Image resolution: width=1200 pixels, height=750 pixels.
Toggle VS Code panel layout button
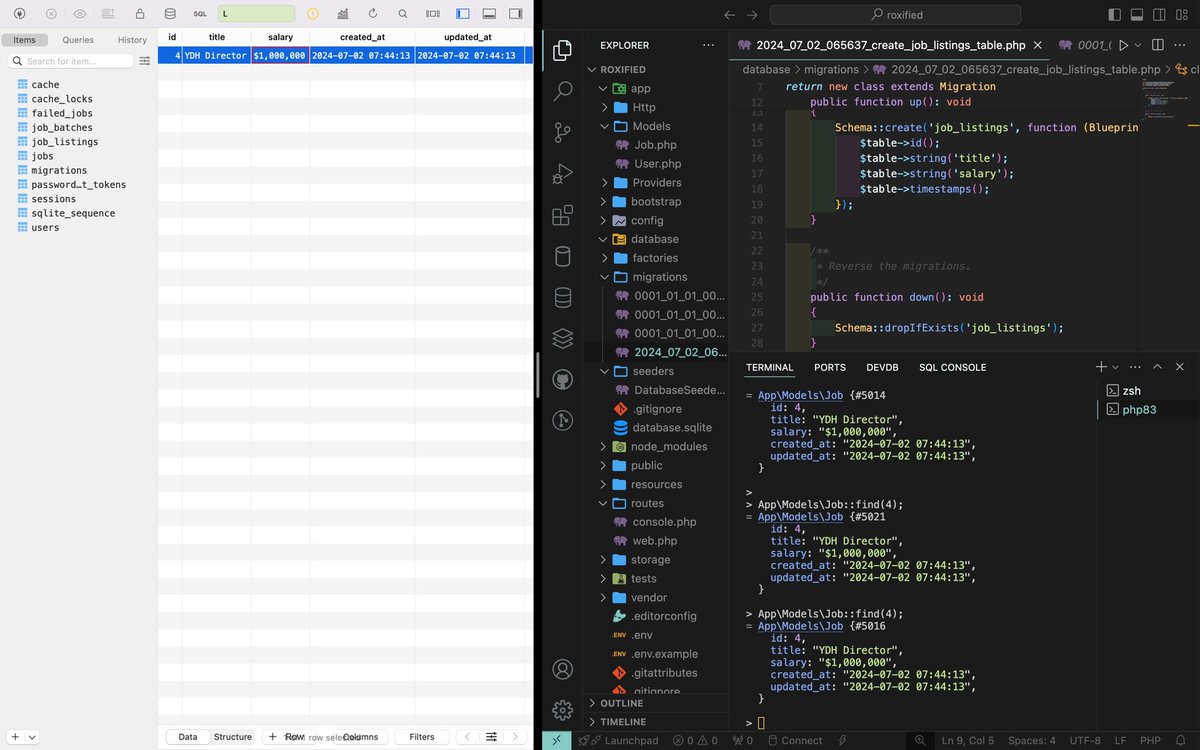point(1139,15)
